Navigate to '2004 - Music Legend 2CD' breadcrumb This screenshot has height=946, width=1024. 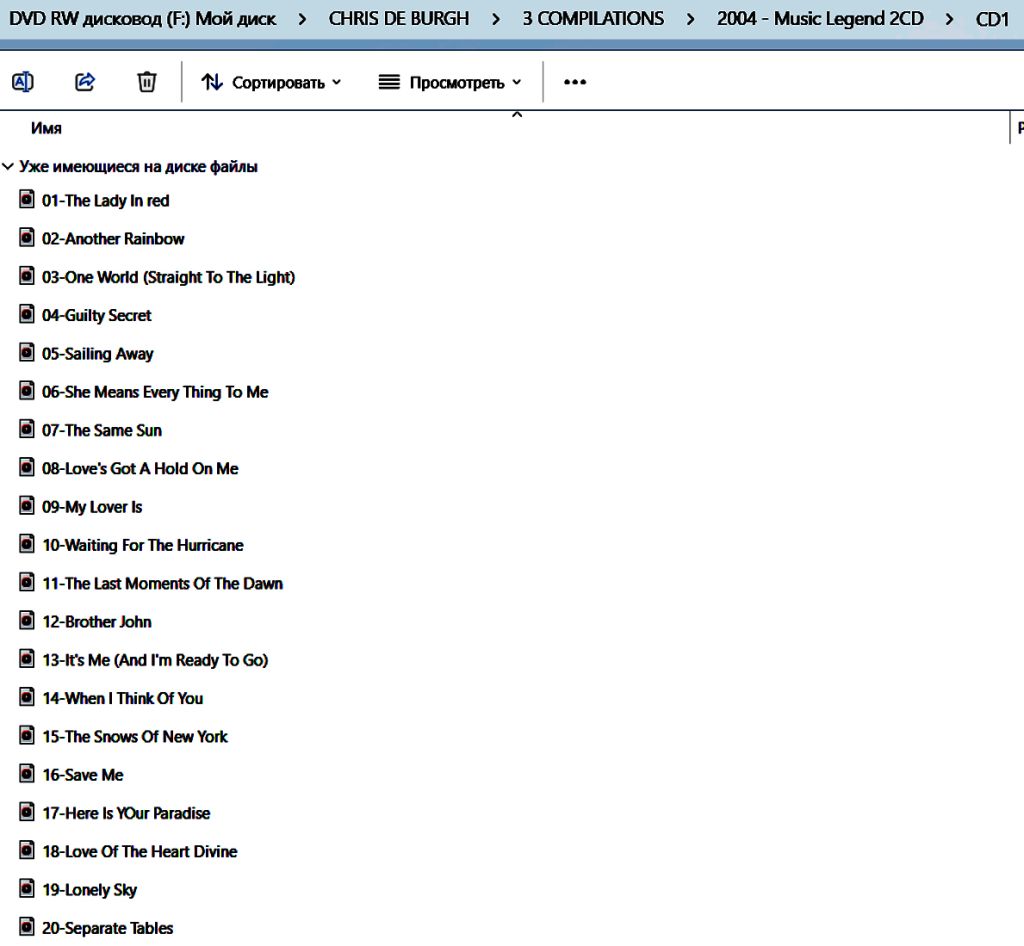pyautogui.click(x=820, y=19)
